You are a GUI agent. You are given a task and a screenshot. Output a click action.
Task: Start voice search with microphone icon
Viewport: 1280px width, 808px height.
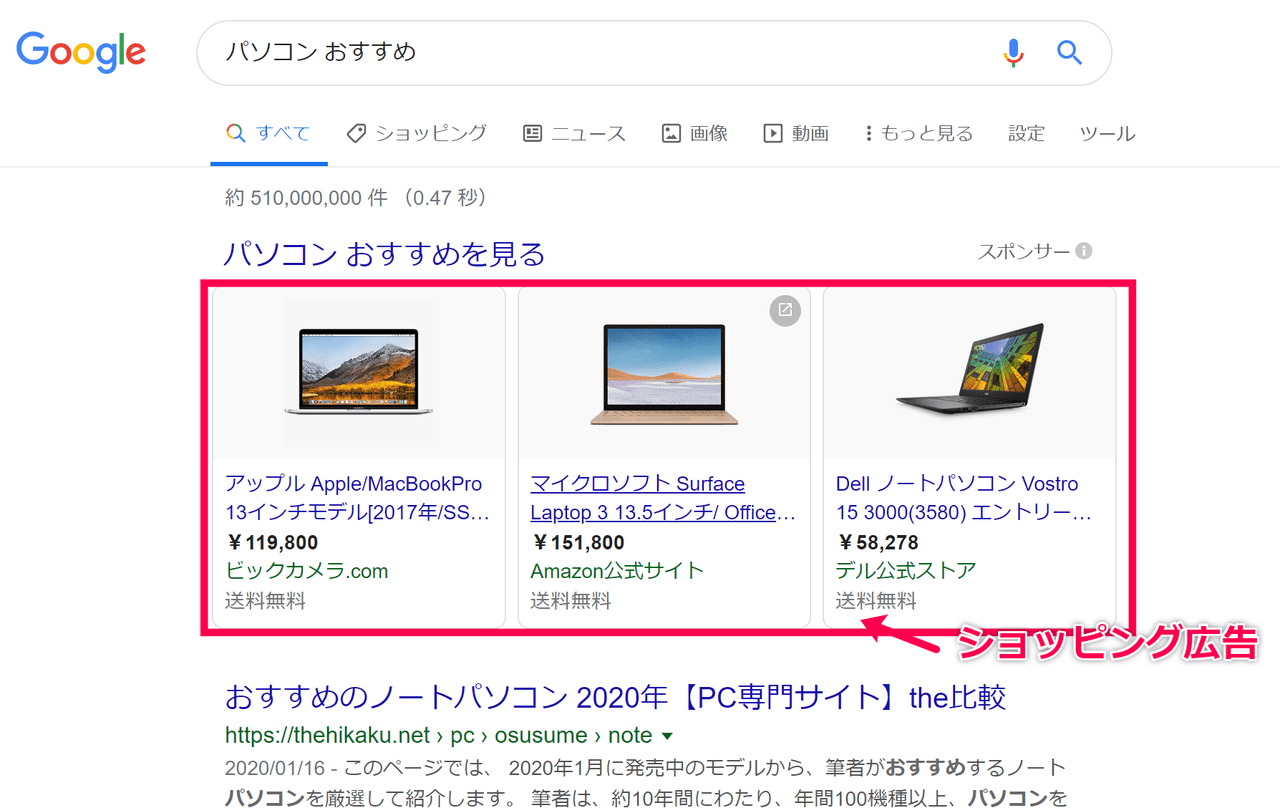(x=1014, y=52)
